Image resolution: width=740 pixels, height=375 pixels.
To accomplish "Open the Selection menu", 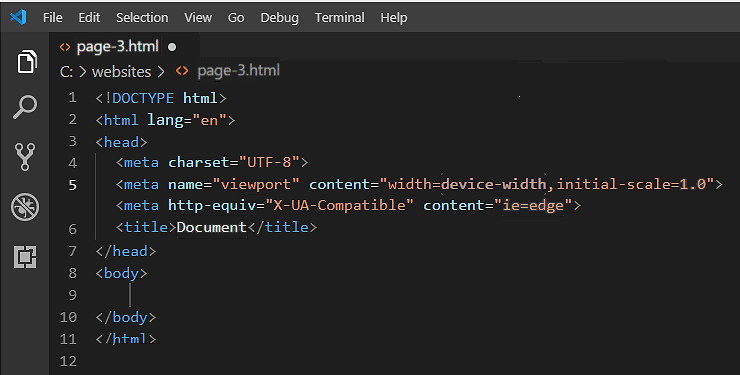I will tap(142, 17).
